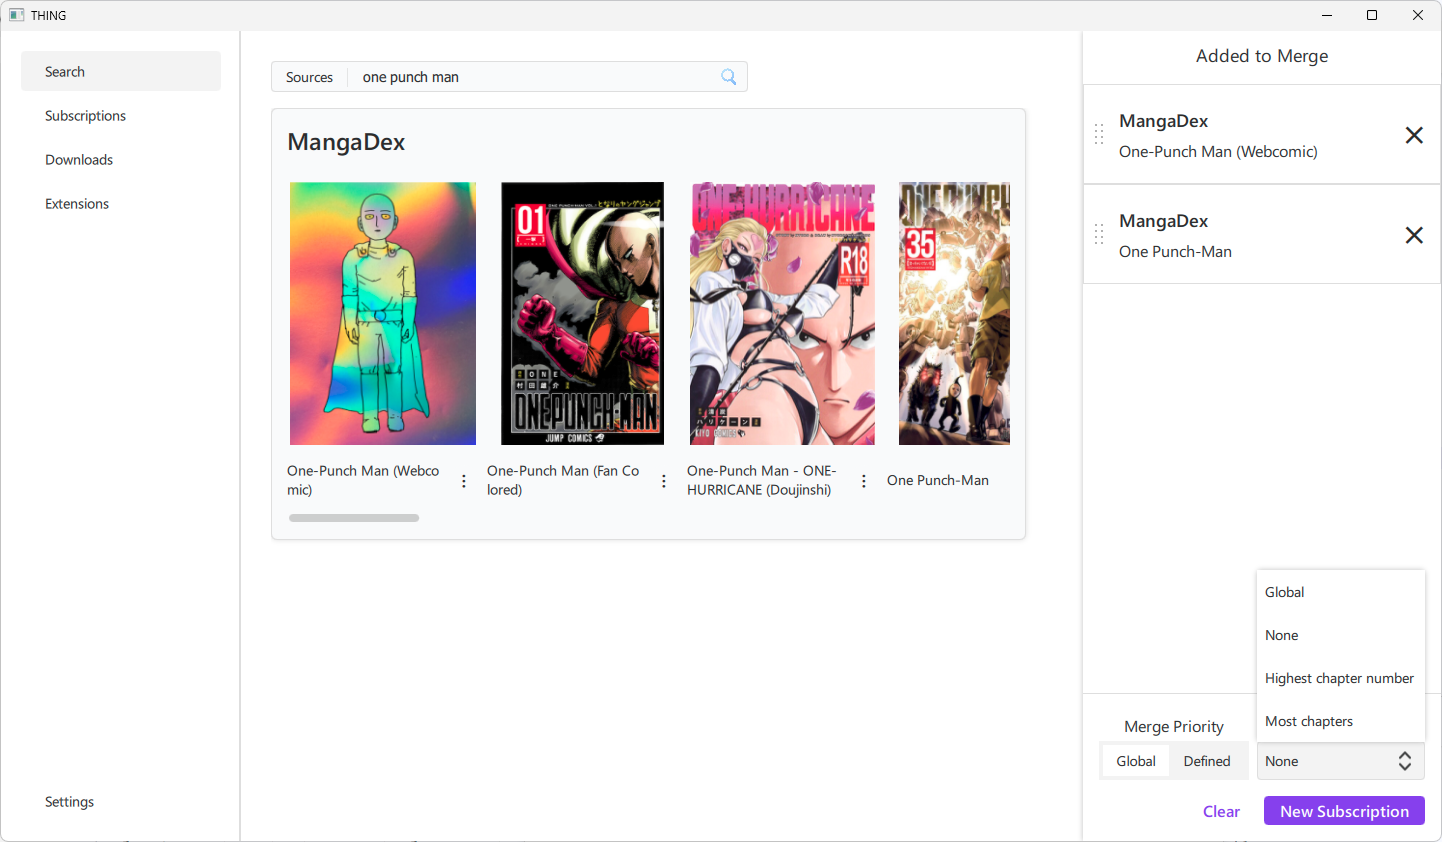
Task: Click the MangaDex source heading
Action: click(346, 142)
